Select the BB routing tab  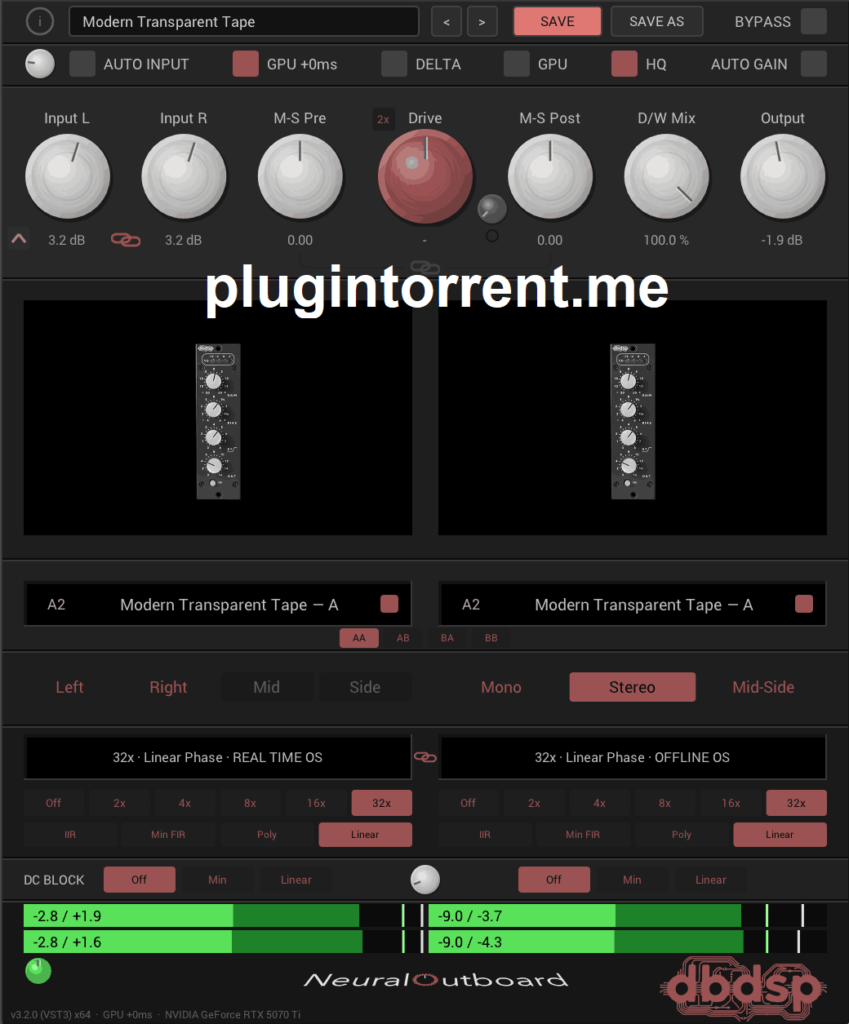491,638
